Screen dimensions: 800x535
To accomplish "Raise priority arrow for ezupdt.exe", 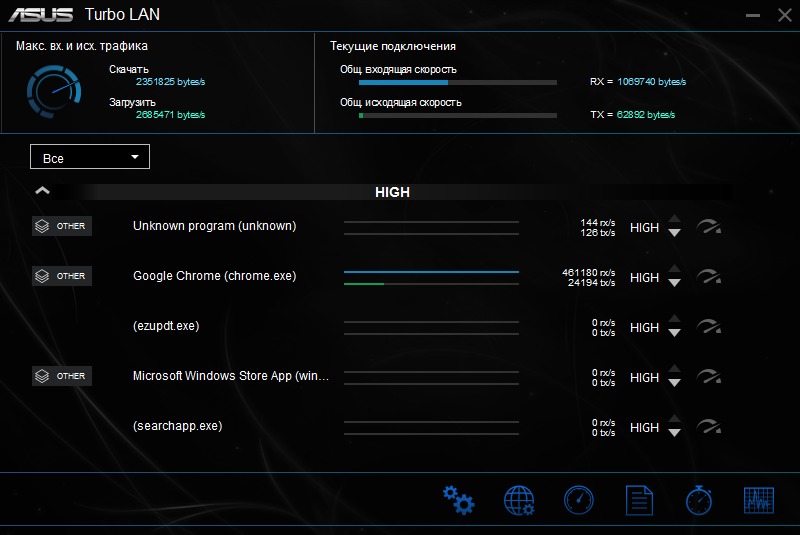I will click(x=674, y=319).
